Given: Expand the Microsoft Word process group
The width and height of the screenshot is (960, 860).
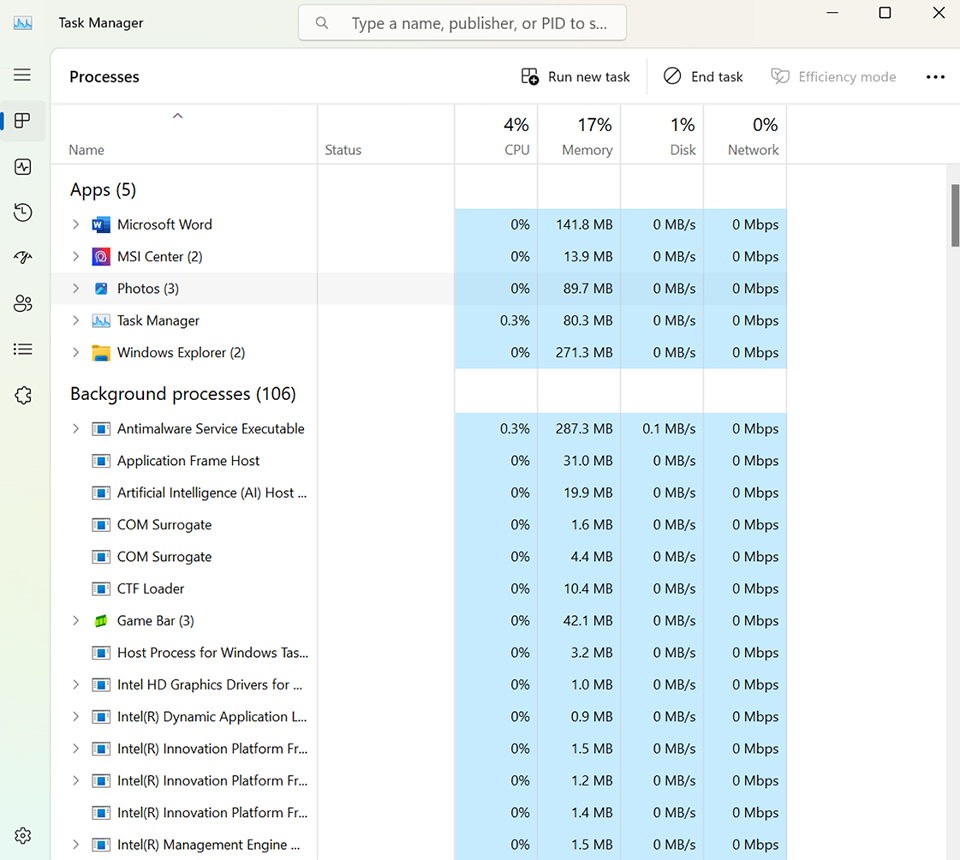Looking at the screenshot, I should [x=75, y=225].
